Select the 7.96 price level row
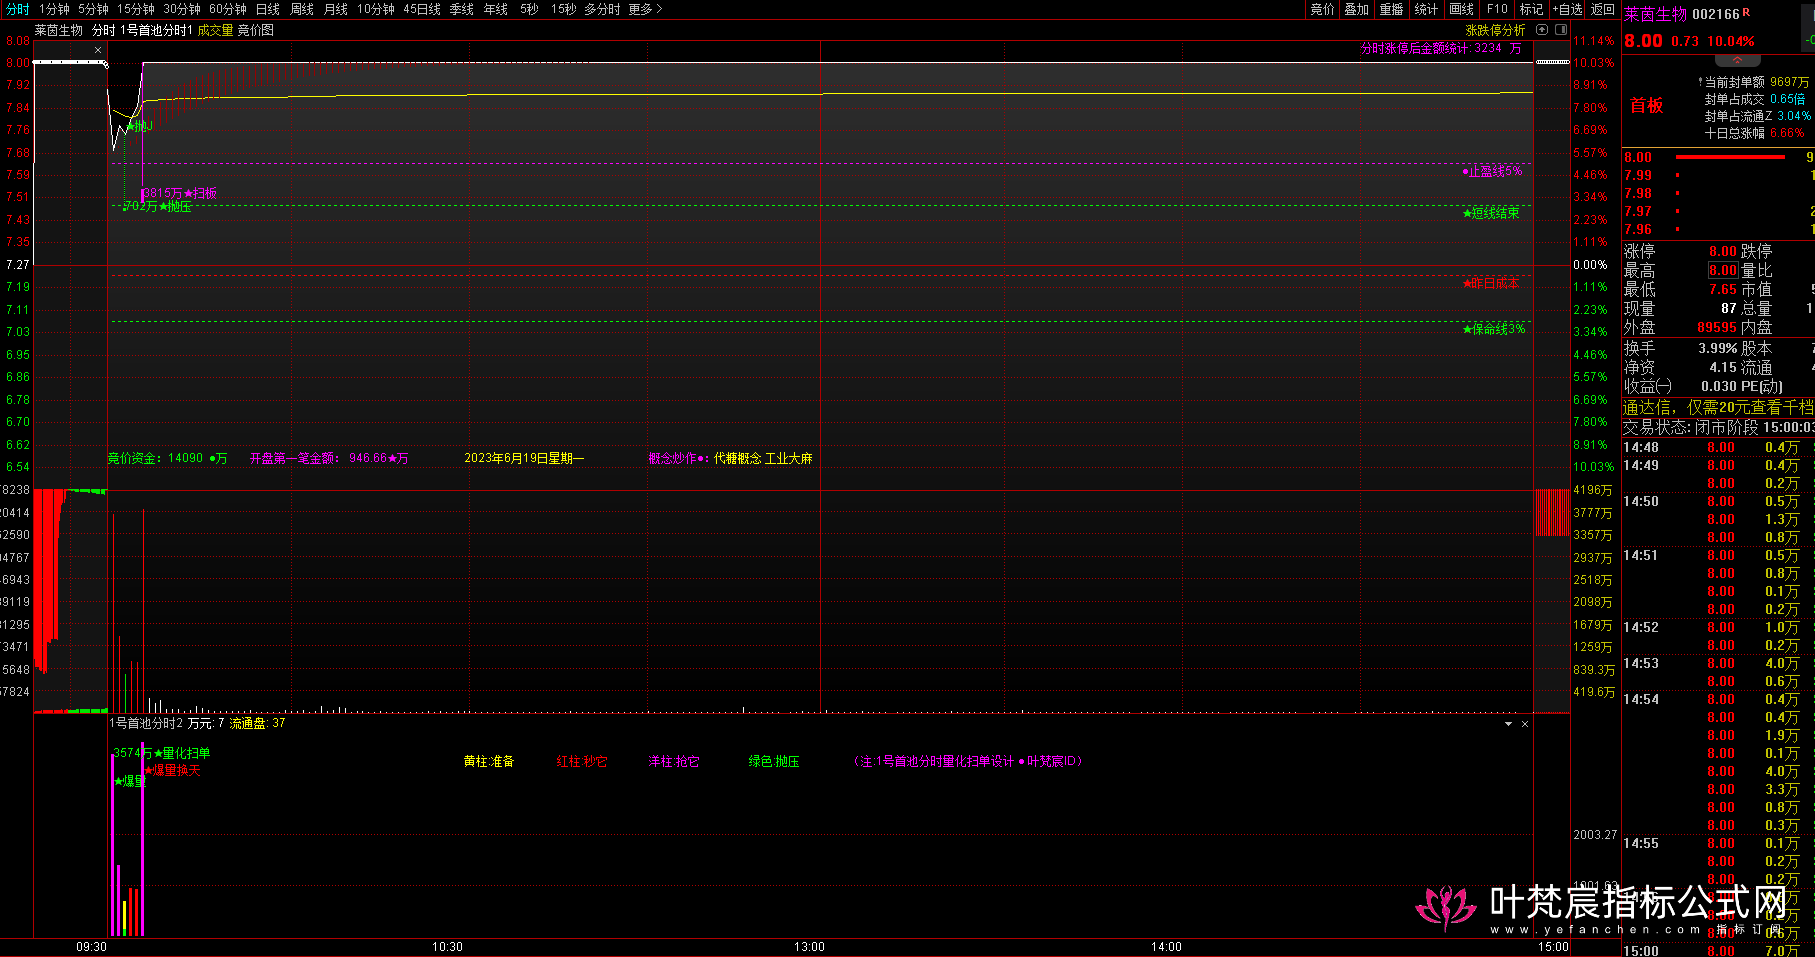The width and height of the screenshot is (1815, 957). click(1718, 229)
